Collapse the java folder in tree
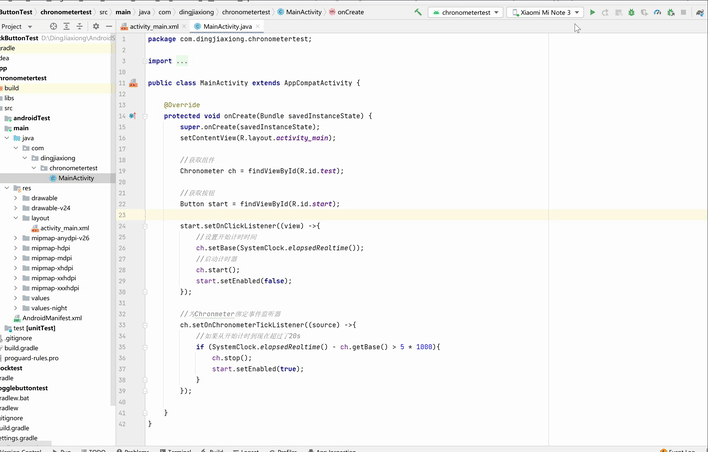This screenshot has width=708, height=452. (7, 138)
